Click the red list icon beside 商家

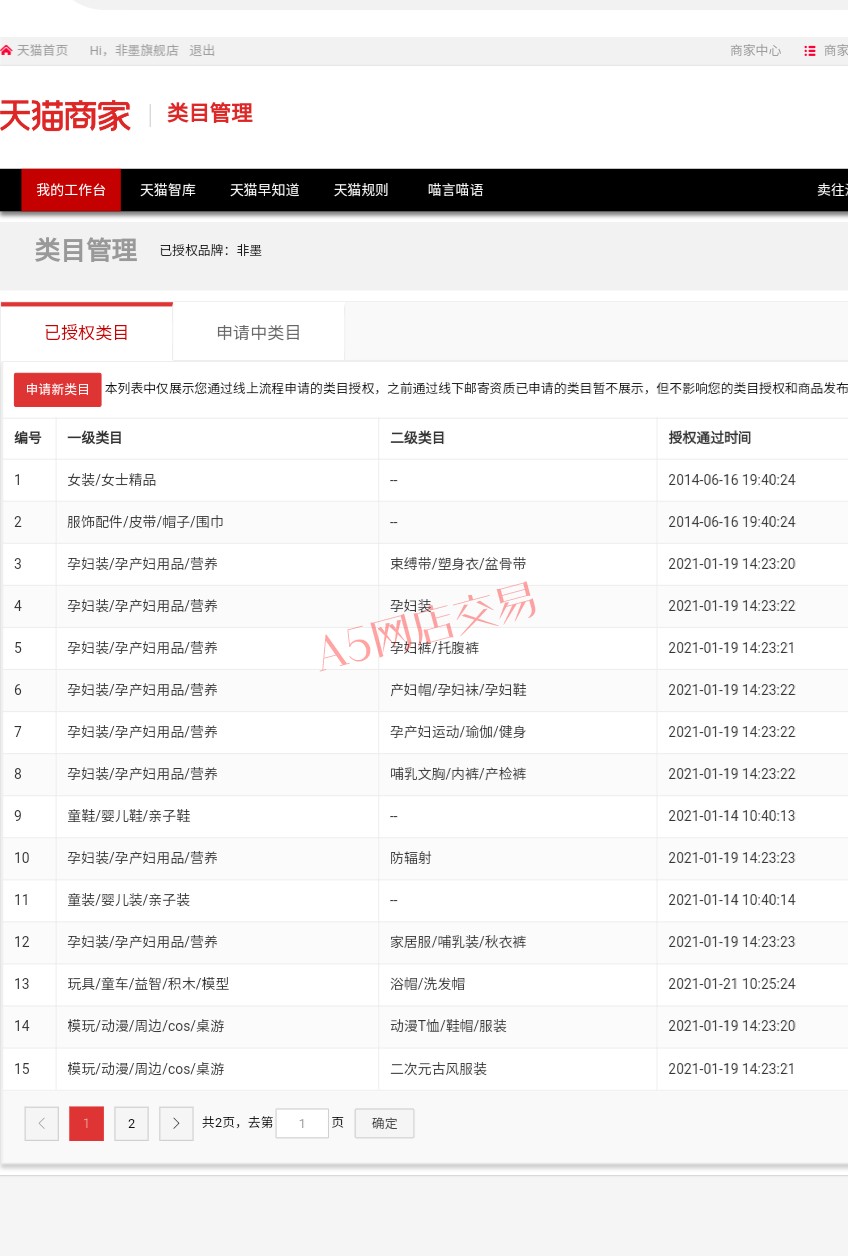coord(810,51)
